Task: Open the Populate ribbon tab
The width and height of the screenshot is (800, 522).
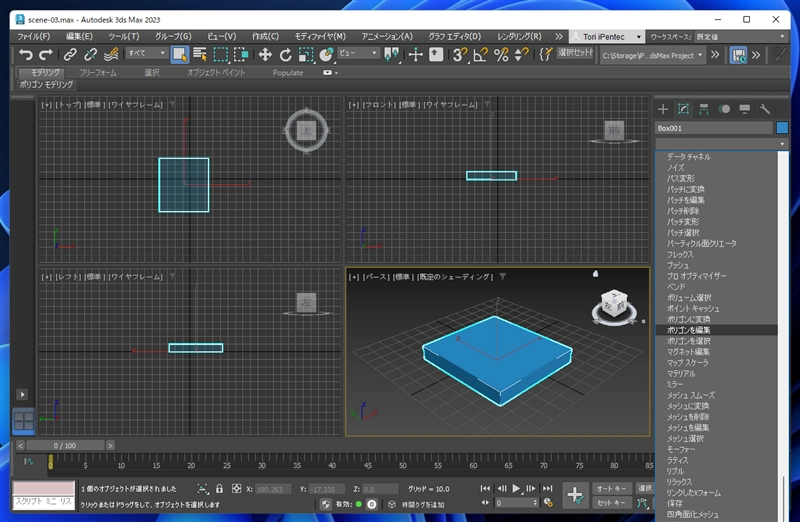Action: click(x=288, y=72)
